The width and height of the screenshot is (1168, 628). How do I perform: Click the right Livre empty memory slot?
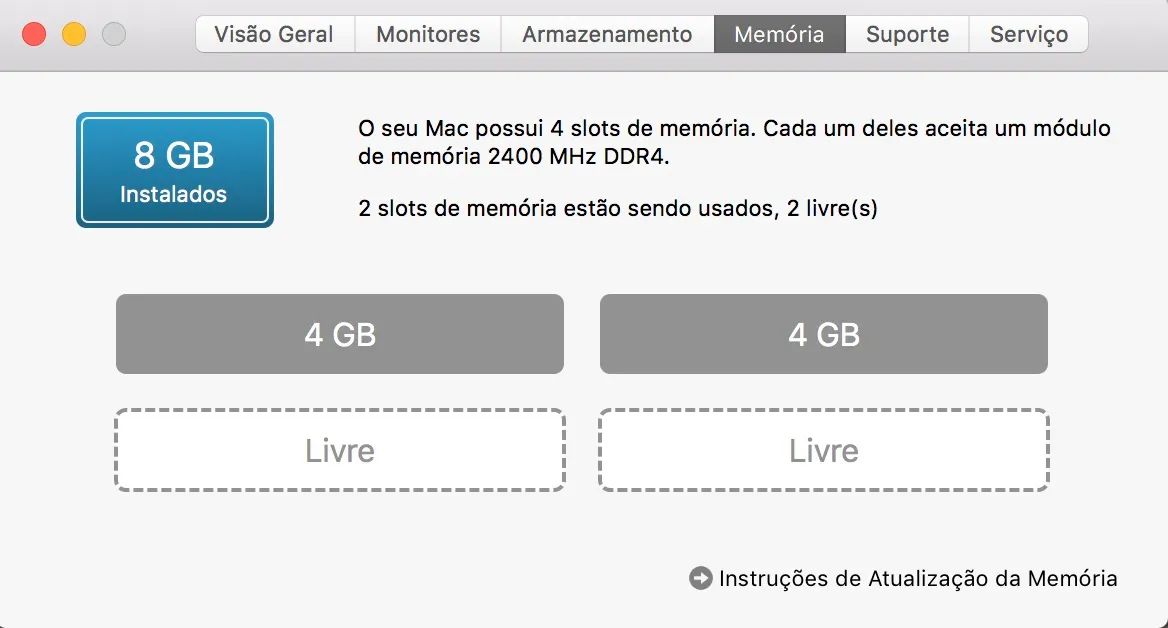[823, 450]
